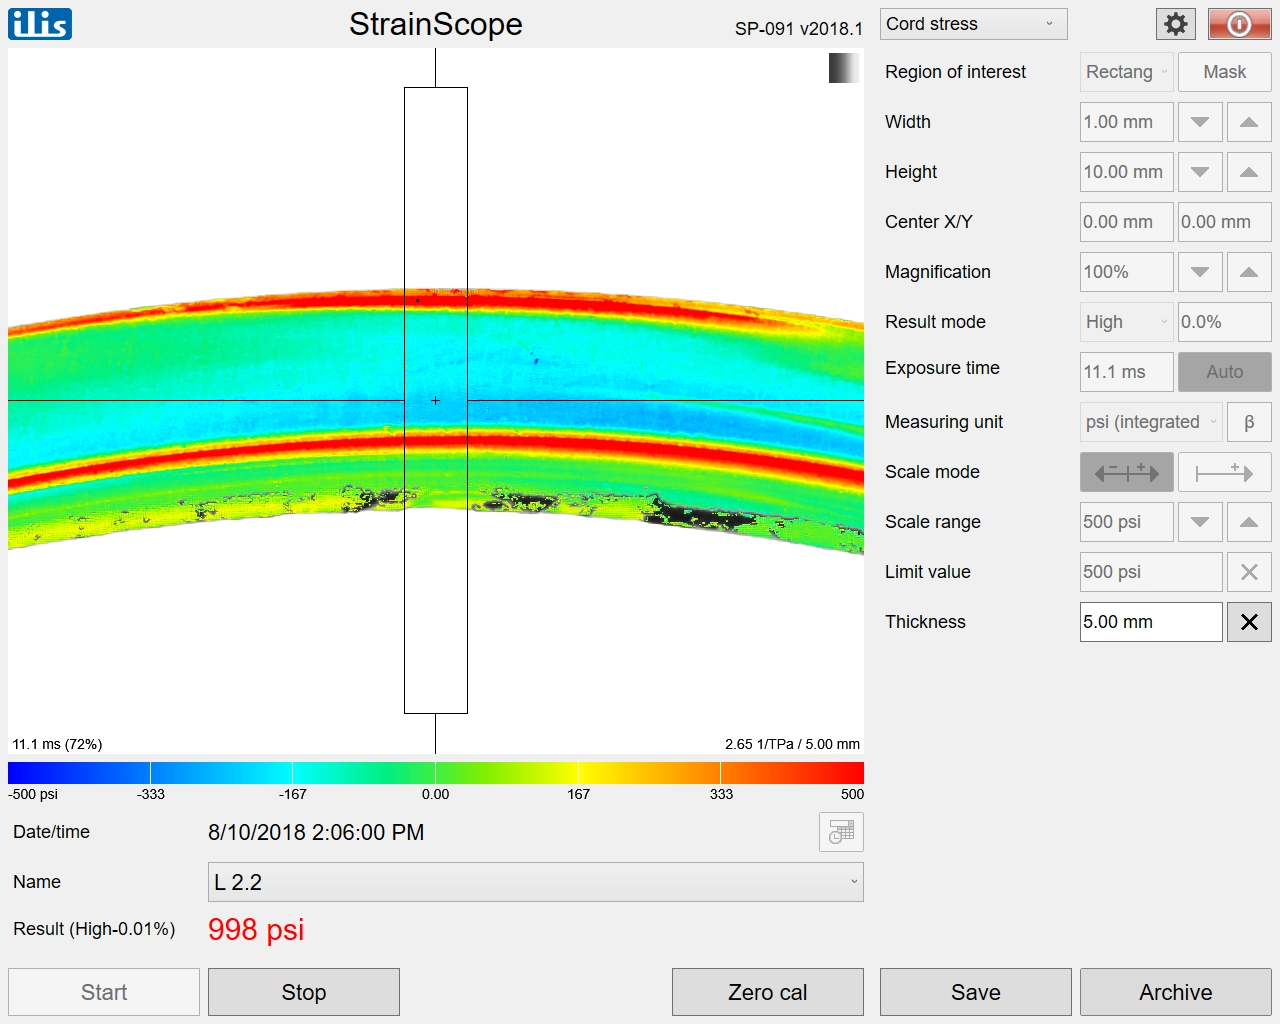Clear the Limit value with X
This screenshot has width=1280, height=1024.
(x=1249, y=572)
